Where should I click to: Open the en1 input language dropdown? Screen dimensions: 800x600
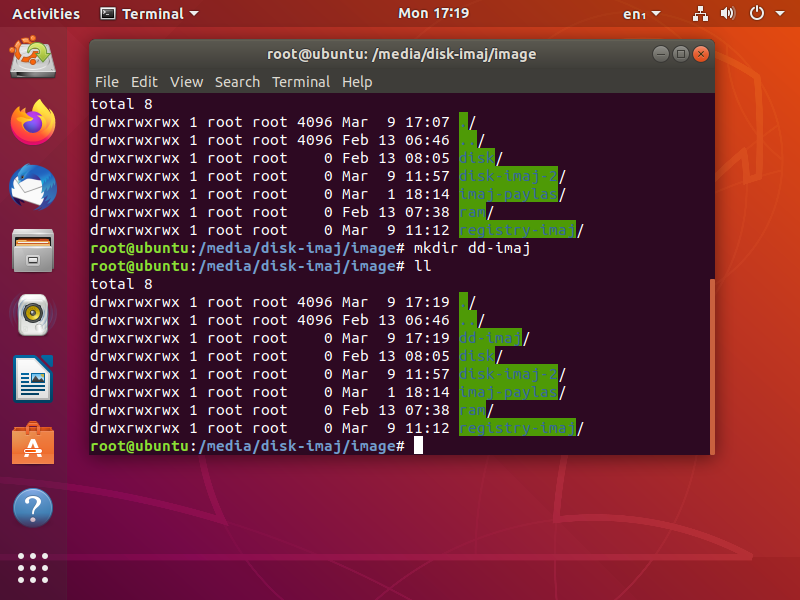641,14
